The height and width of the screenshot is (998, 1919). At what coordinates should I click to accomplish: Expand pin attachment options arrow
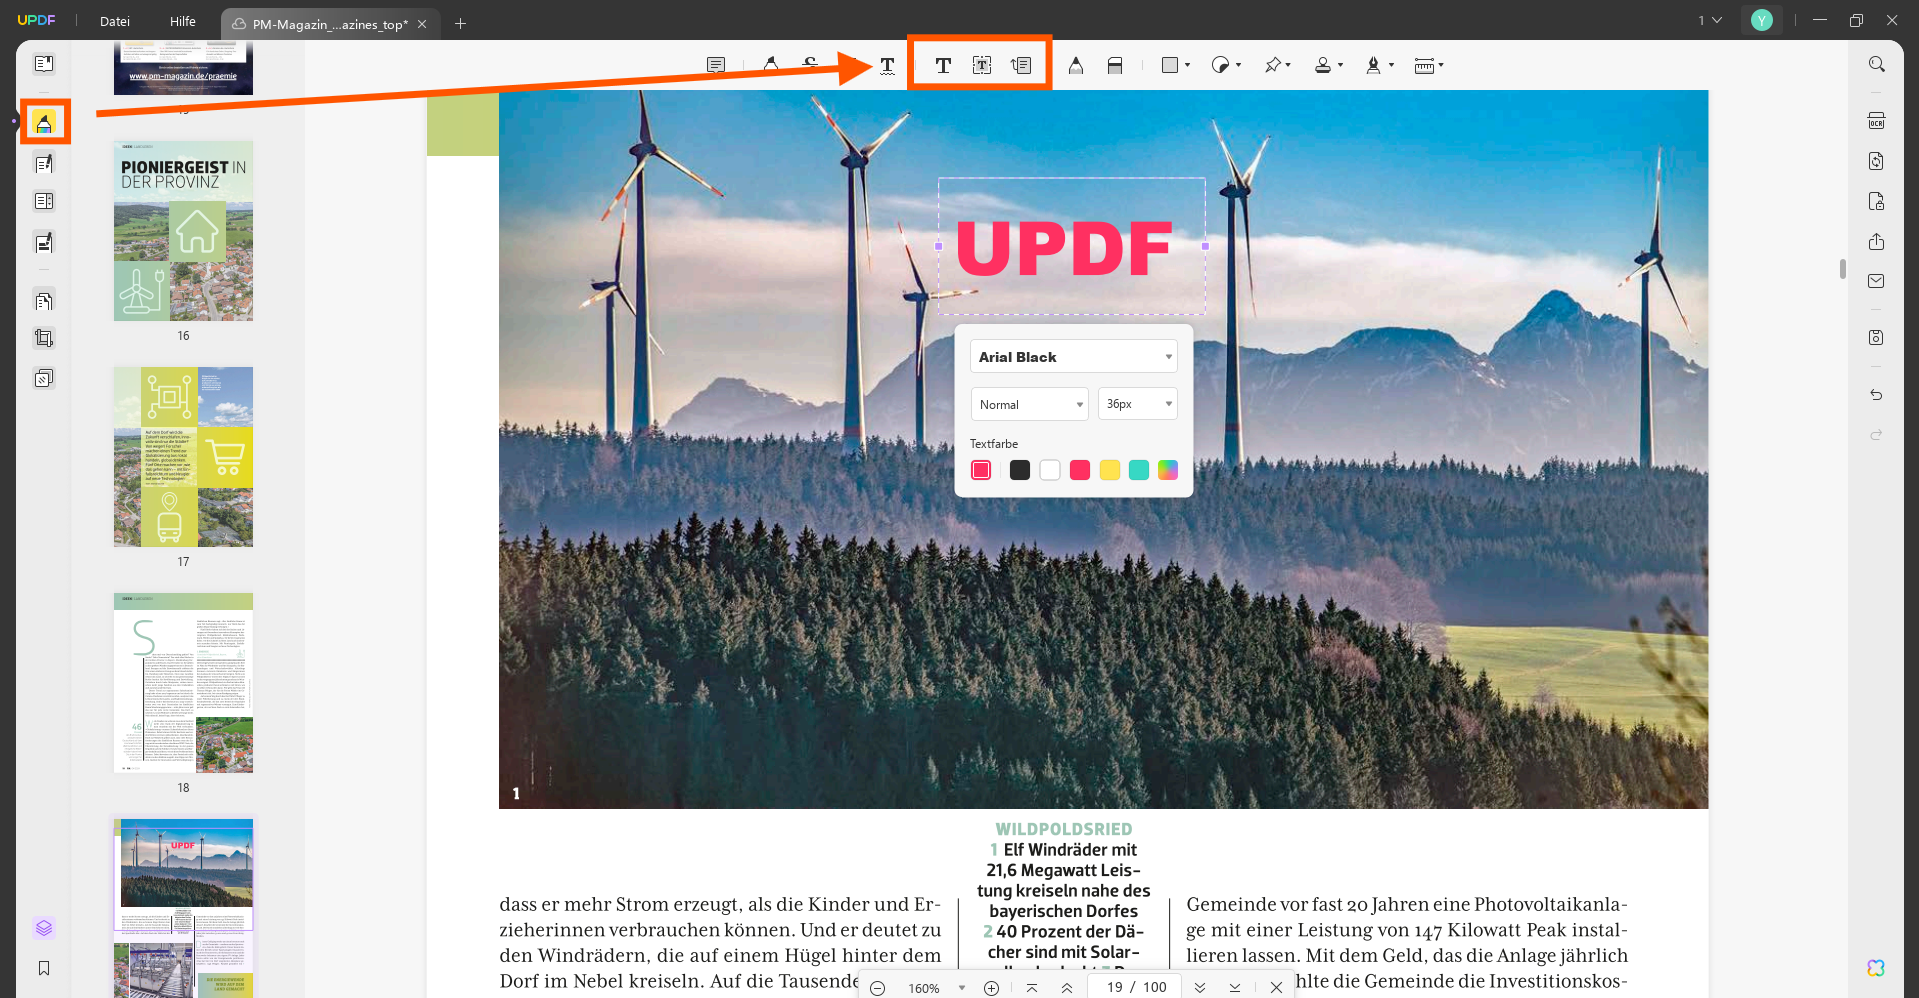1289,66
